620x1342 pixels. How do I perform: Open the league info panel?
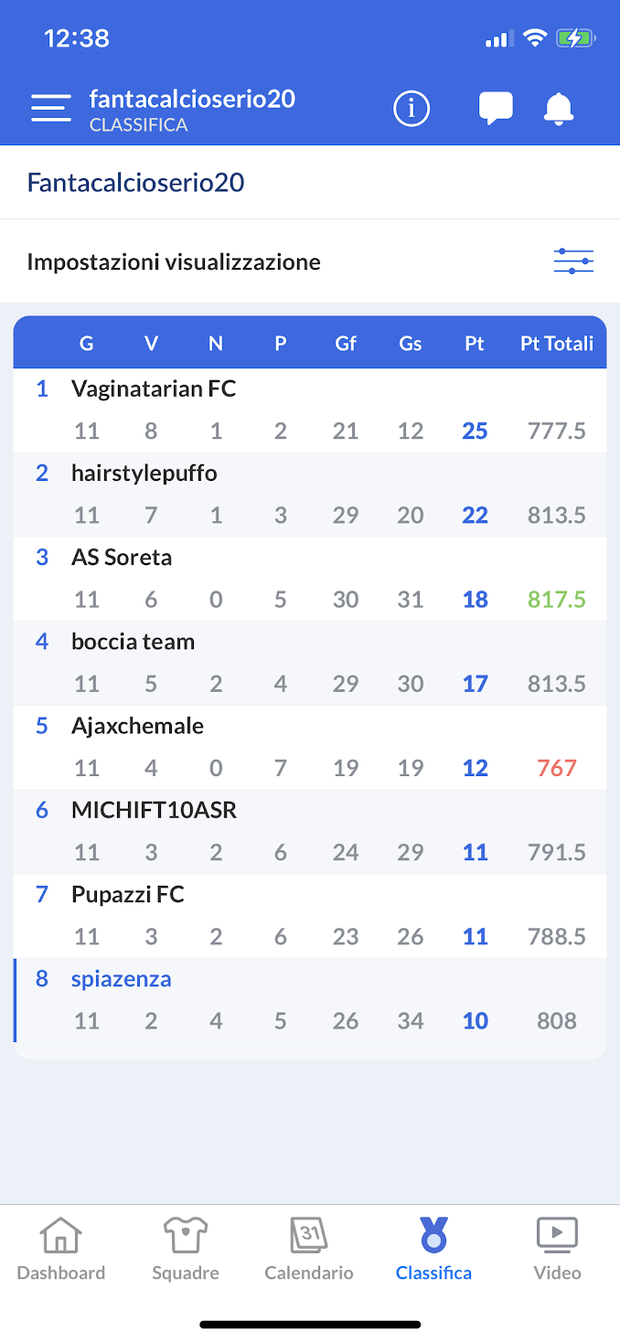tap(411, 108)
